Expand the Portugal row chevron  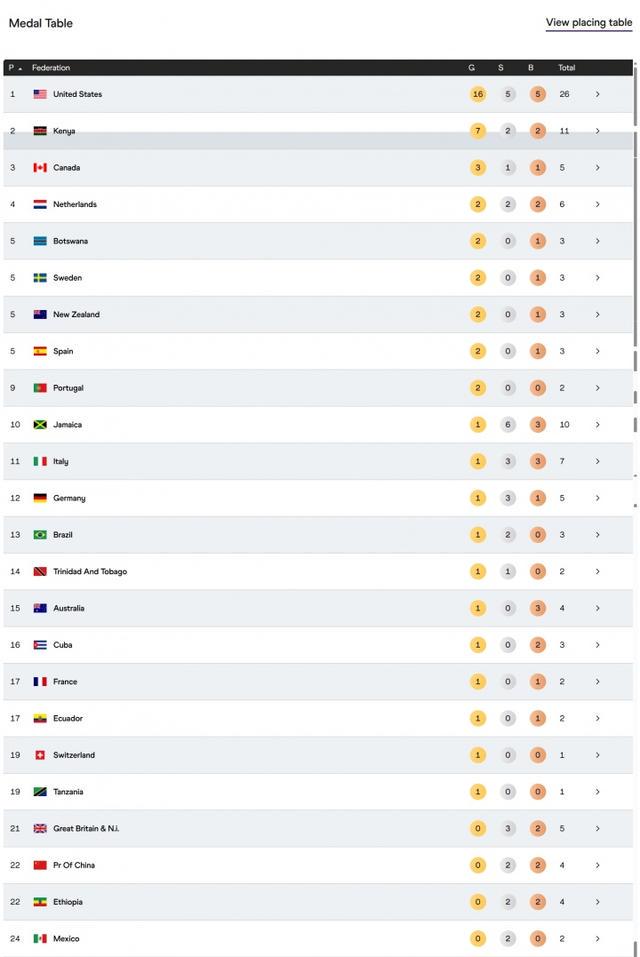(598, 388)
